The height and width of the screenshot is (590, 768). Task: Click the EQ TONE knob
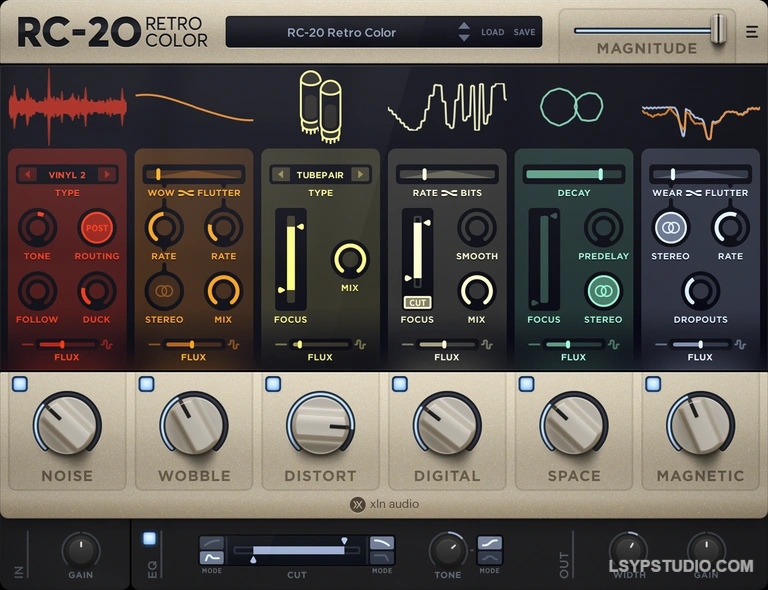(447, 551)
